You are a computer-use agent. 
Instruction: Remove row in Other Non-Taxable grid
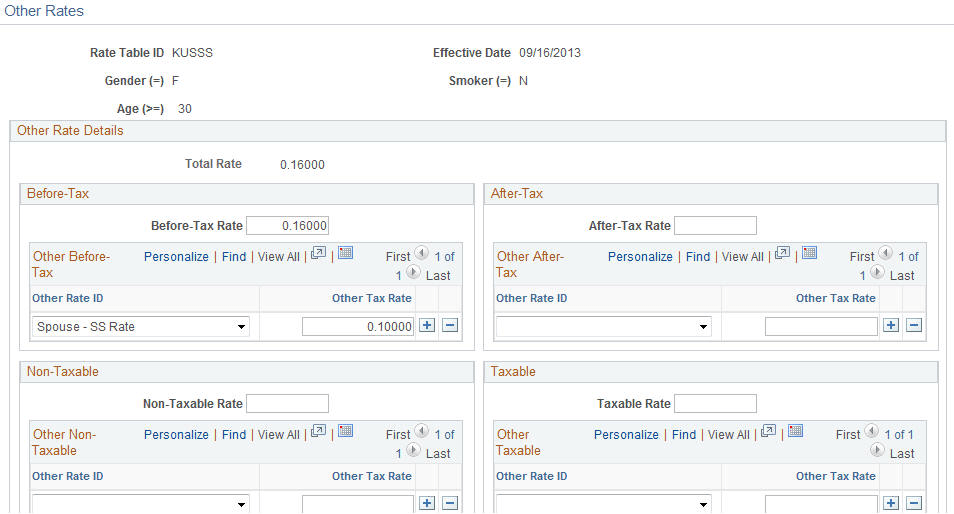[x=450, y=503]
